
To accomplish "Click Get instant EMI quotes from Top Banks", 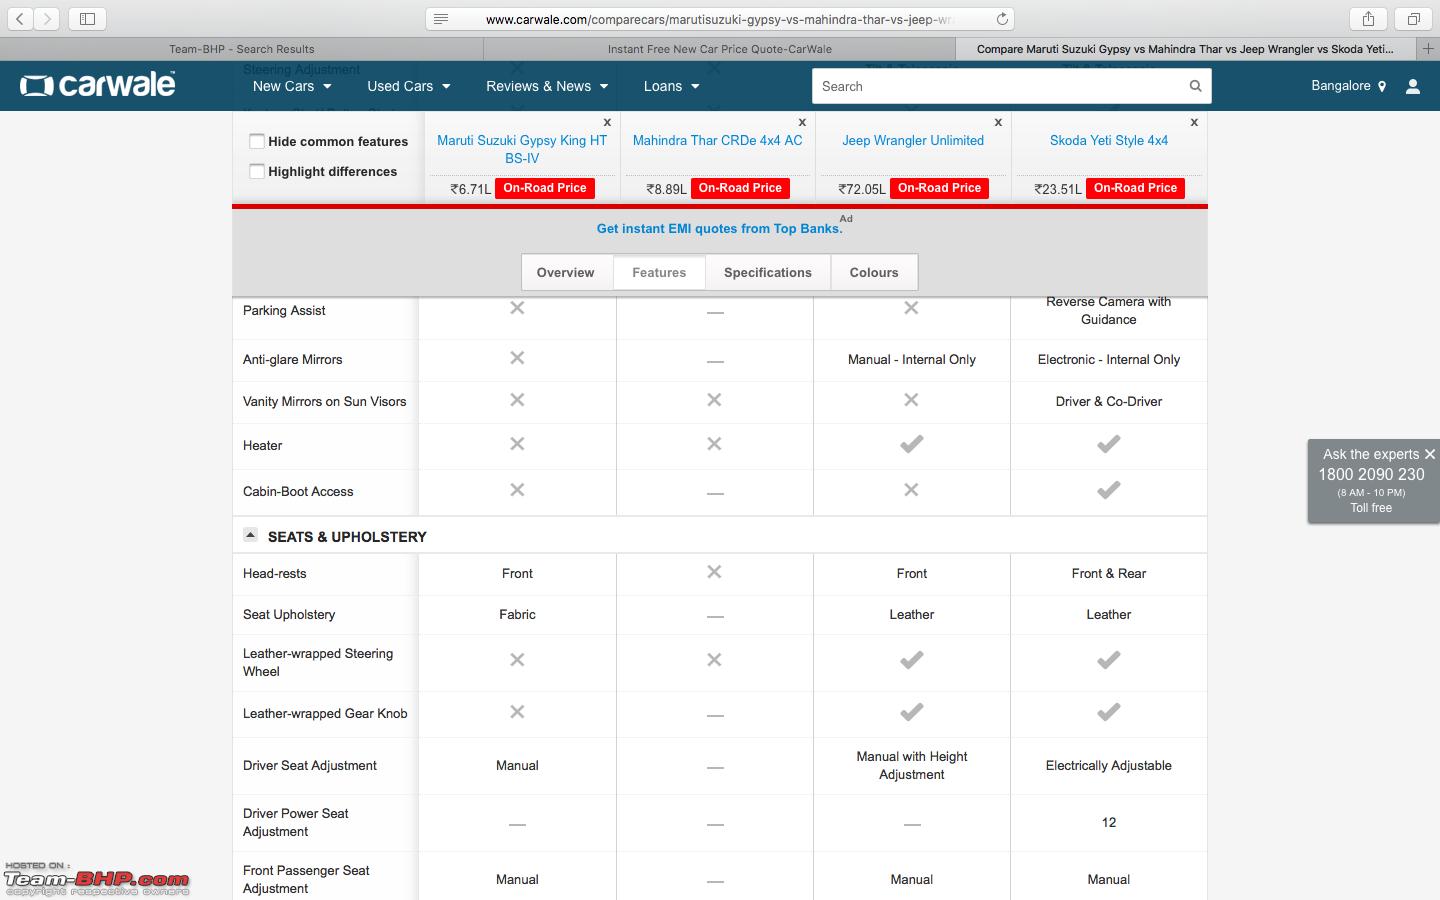I will click(x=719, y=228).
